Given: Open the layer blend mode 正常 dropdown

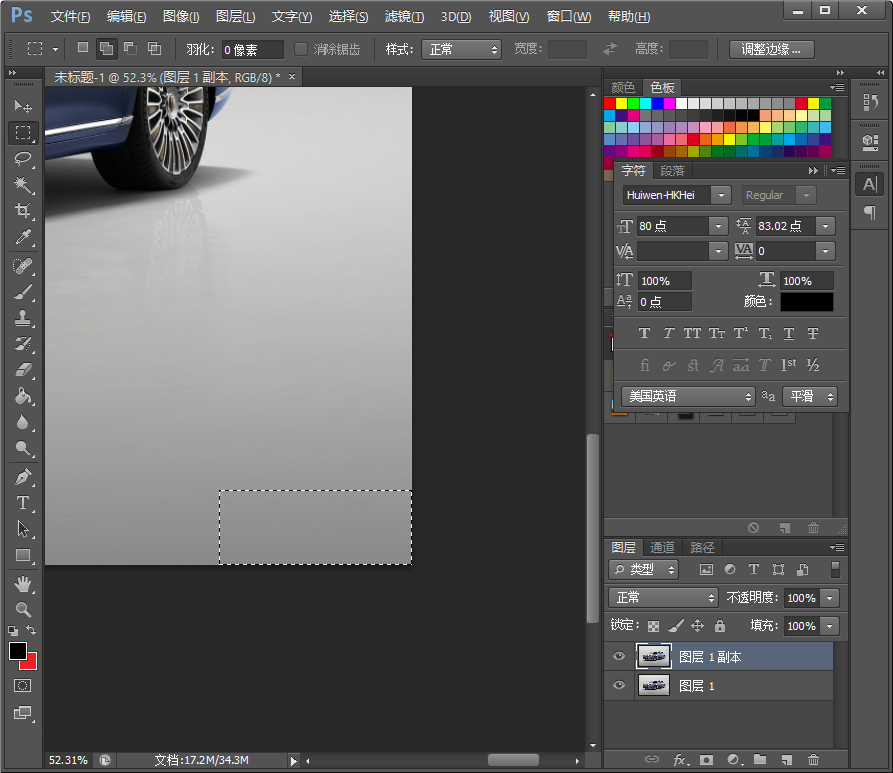Looking at the screenshot, I should pyautogui.click(x=664, y=597).
